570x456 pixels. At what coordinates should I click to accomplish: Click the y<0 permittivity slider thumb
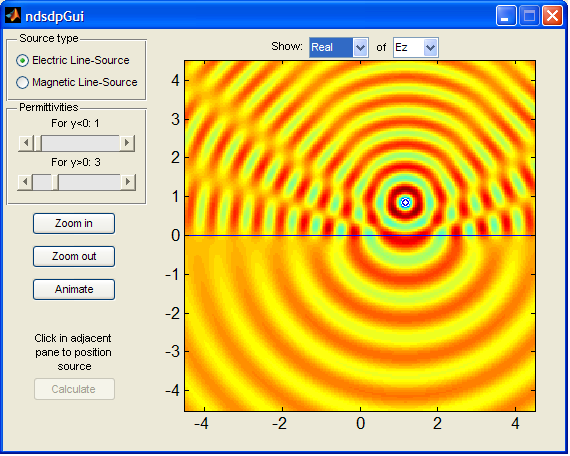click(x=37, y=143)
